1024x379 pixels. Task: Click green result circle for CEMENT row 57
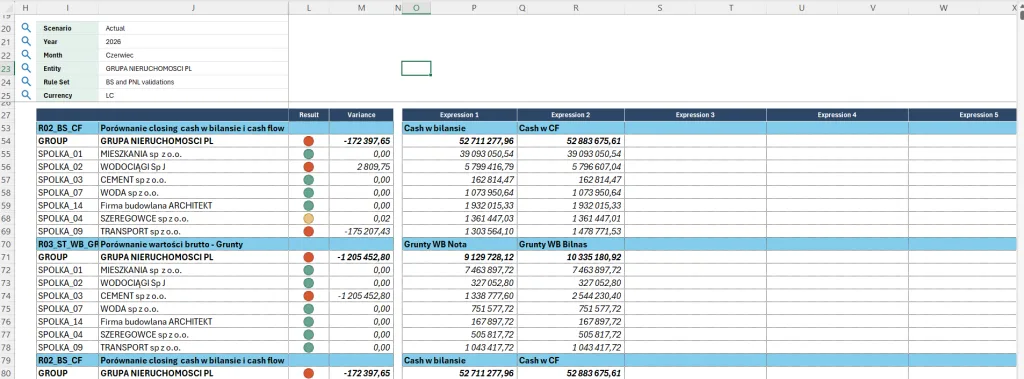[x=308, y=180]
